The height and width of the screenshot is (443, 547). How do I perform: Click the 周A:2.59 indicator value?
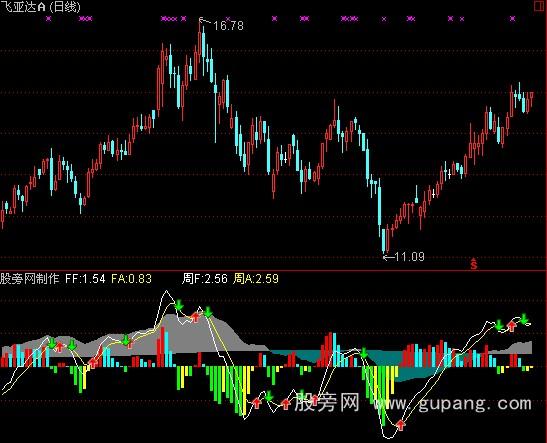click(x=256, y=279)
